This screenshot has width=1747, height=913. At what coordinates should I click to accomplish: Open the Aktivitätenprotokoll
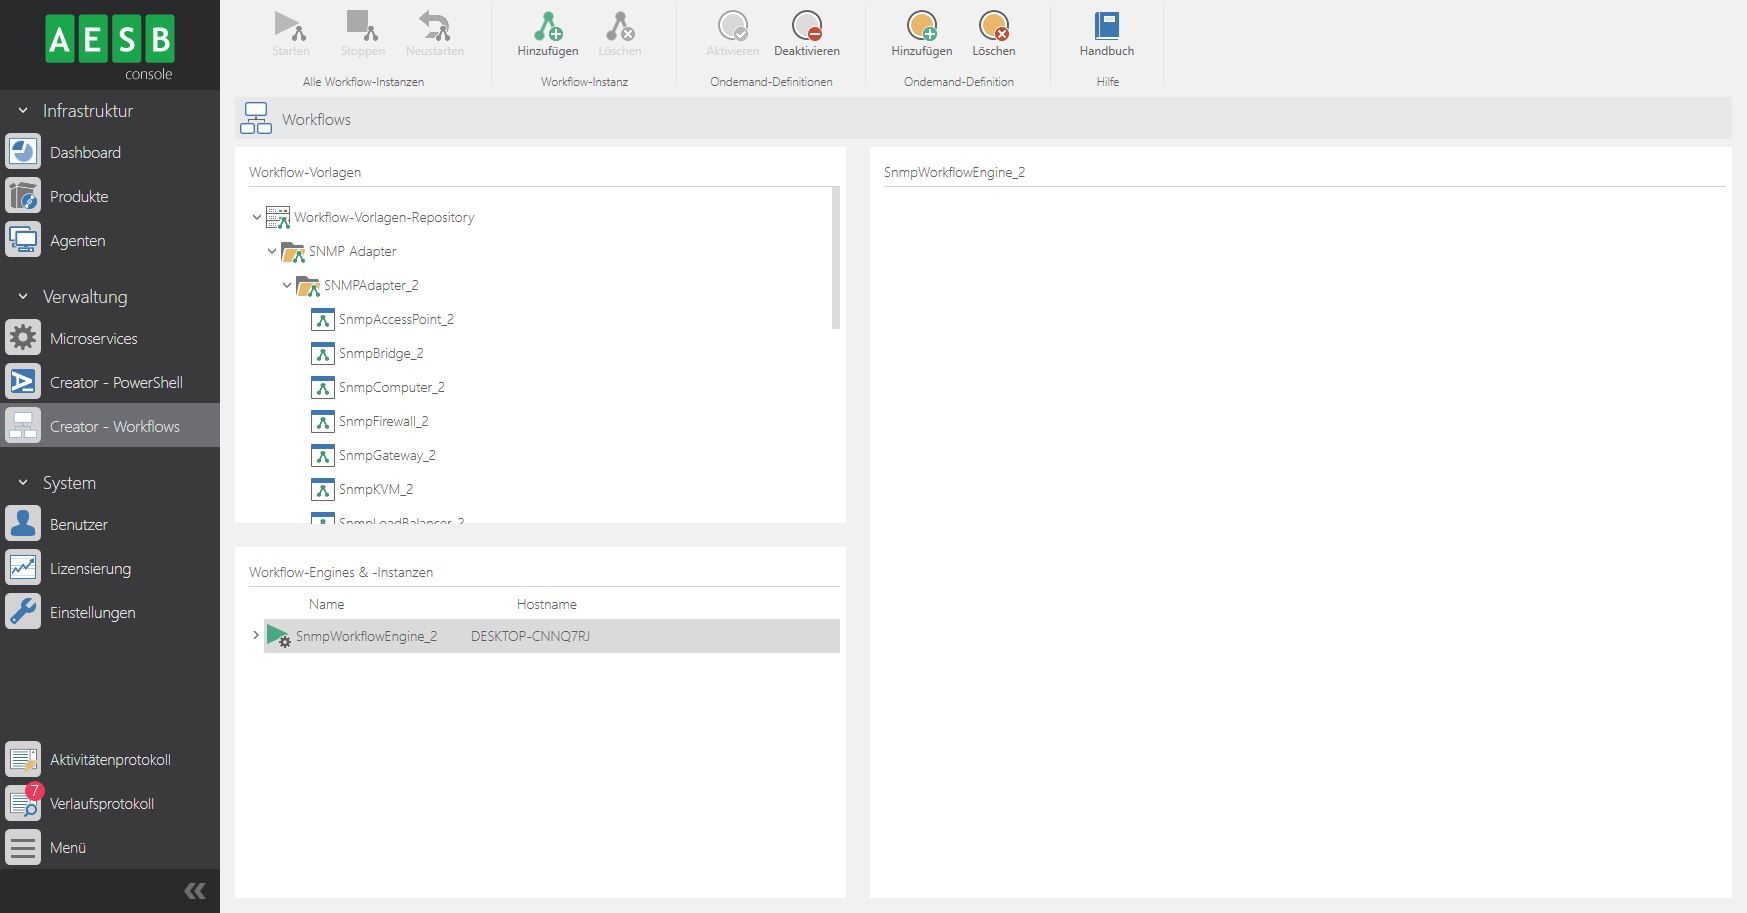coord(108,759)
